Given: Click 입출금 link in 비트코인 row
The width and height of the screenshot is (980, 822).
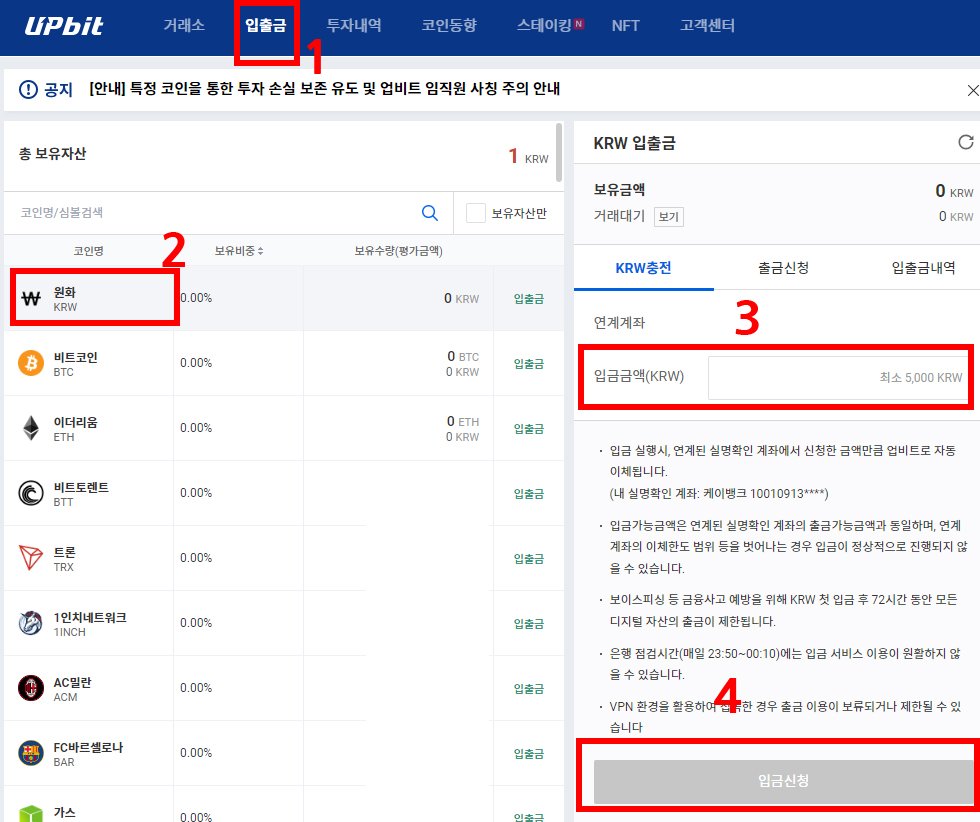Looking at the screenshot, I should pyautogui.click(x=529, y=364).
